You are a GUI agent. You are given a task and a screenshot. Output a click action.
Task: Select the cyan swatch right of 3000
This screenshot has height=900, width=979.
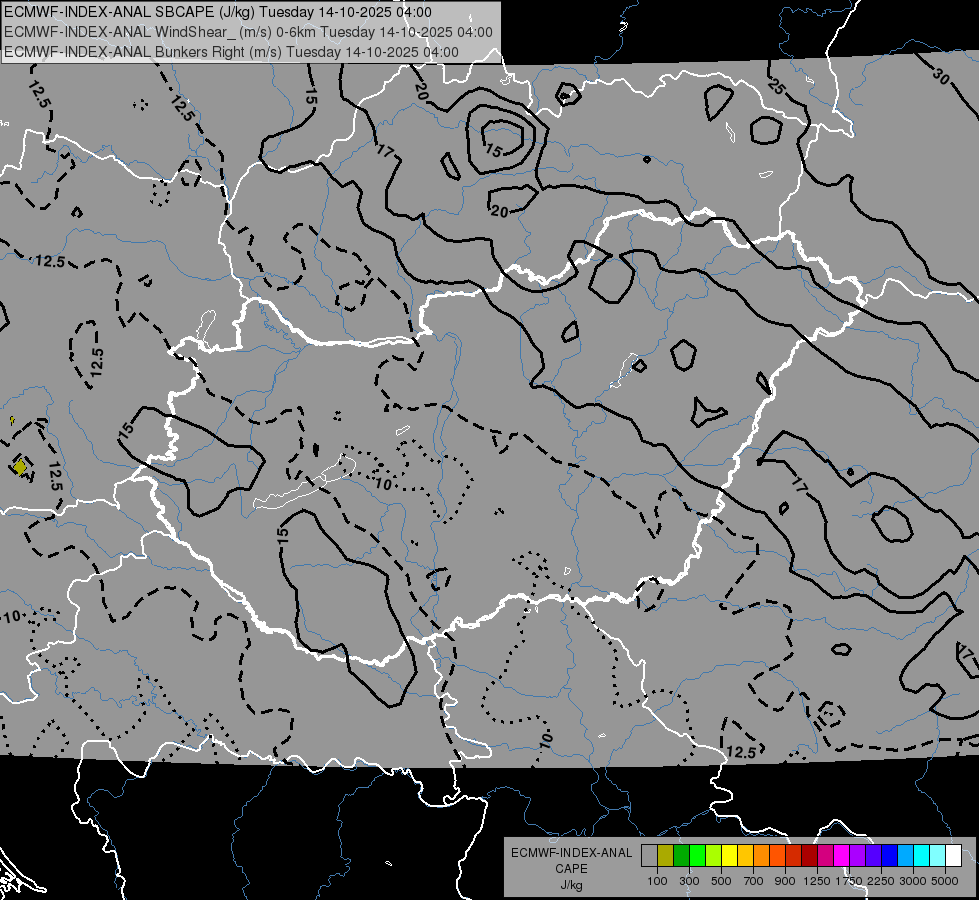[922, 856]
